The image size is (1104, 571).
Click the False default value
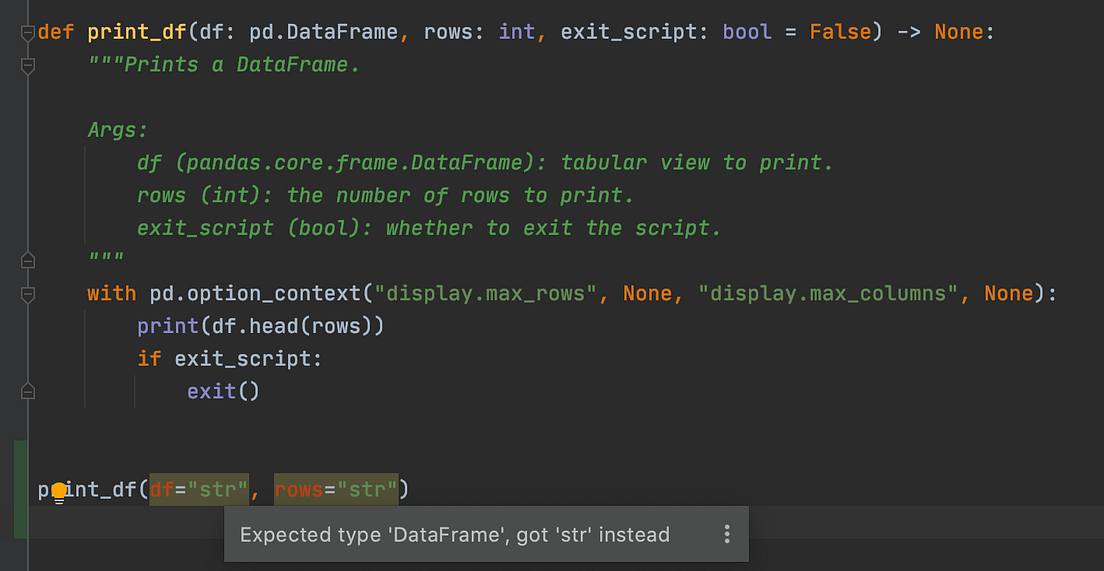[x=841, y=32]
